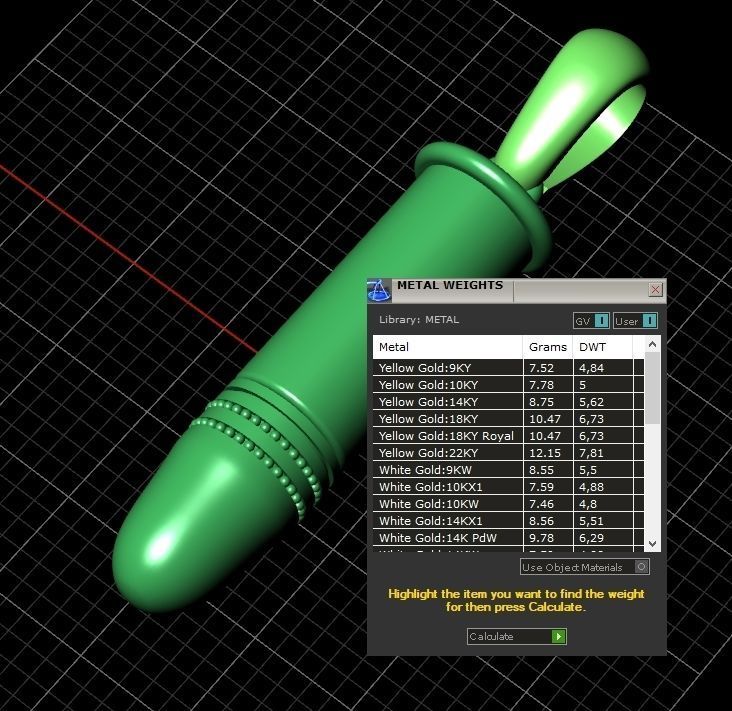
Task: Click the green arrow on Calculate
Action: tap(558, 636)
